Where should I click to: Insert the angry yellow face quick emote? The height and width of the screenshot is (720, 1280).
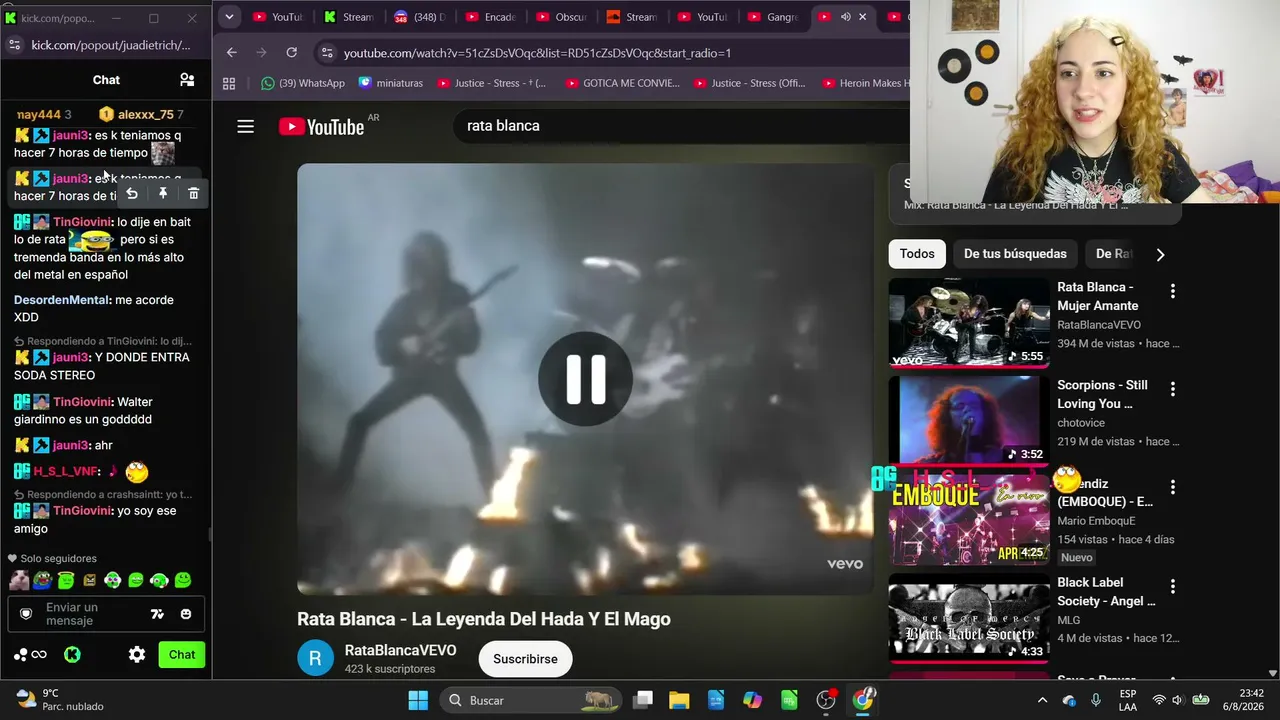point(89,580)
